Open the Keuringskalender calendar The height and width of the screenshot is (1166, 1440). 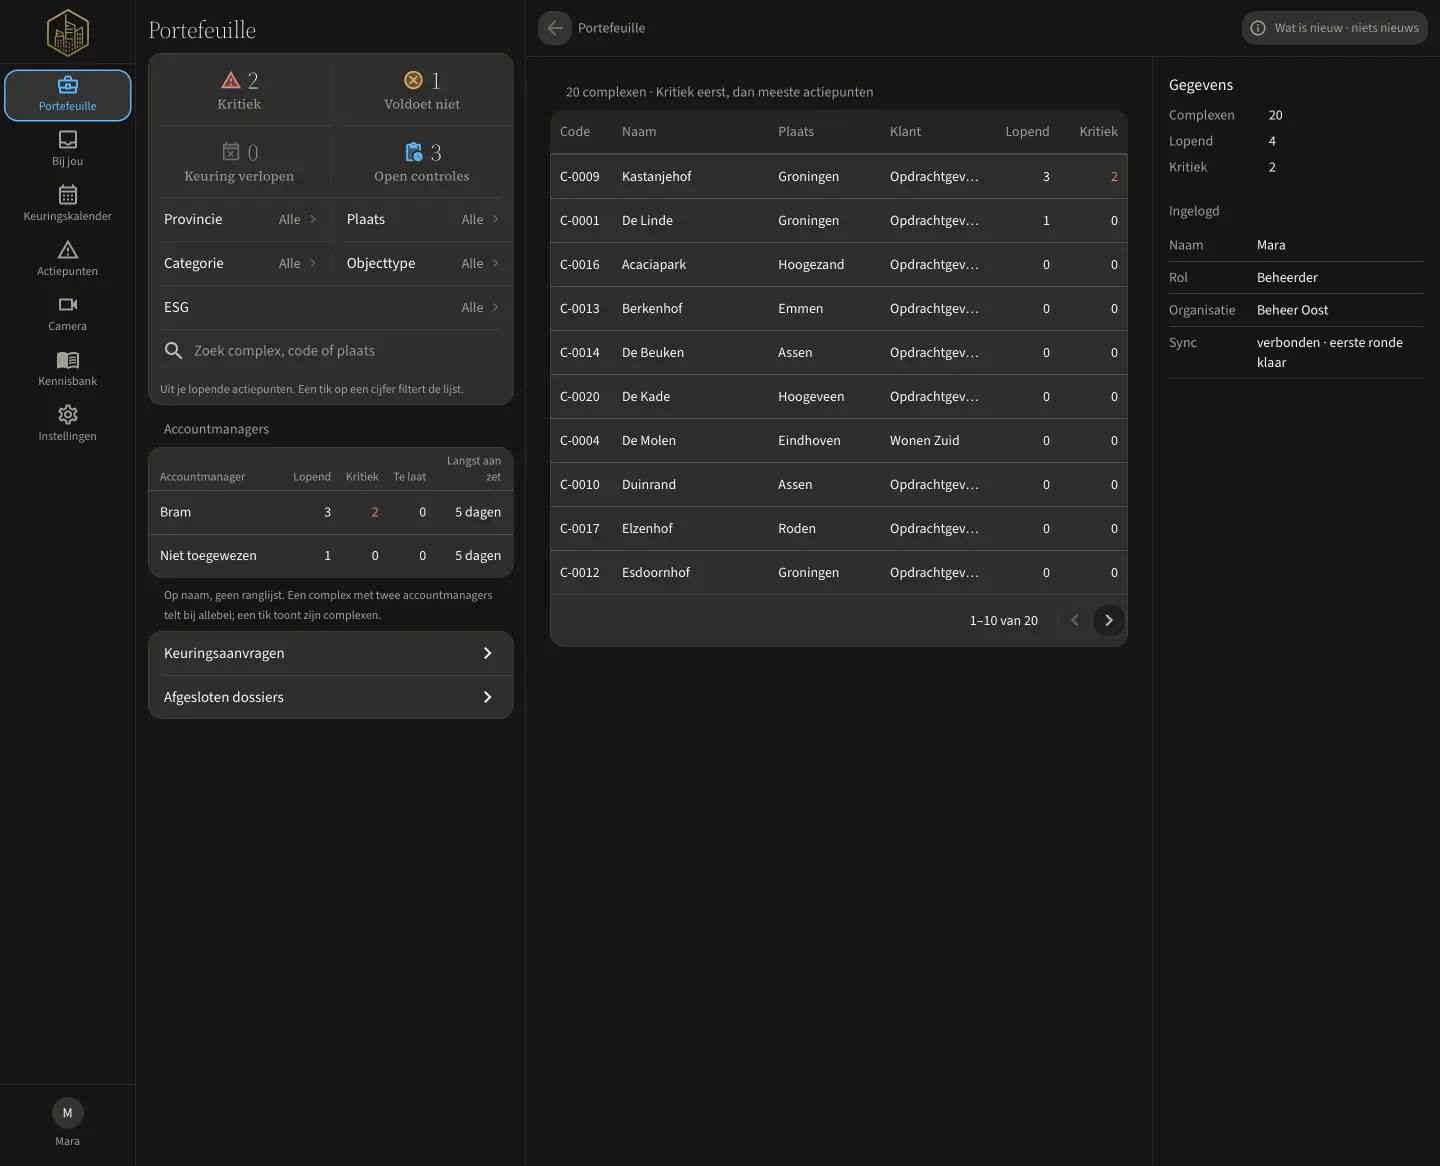tap(67, 204)
